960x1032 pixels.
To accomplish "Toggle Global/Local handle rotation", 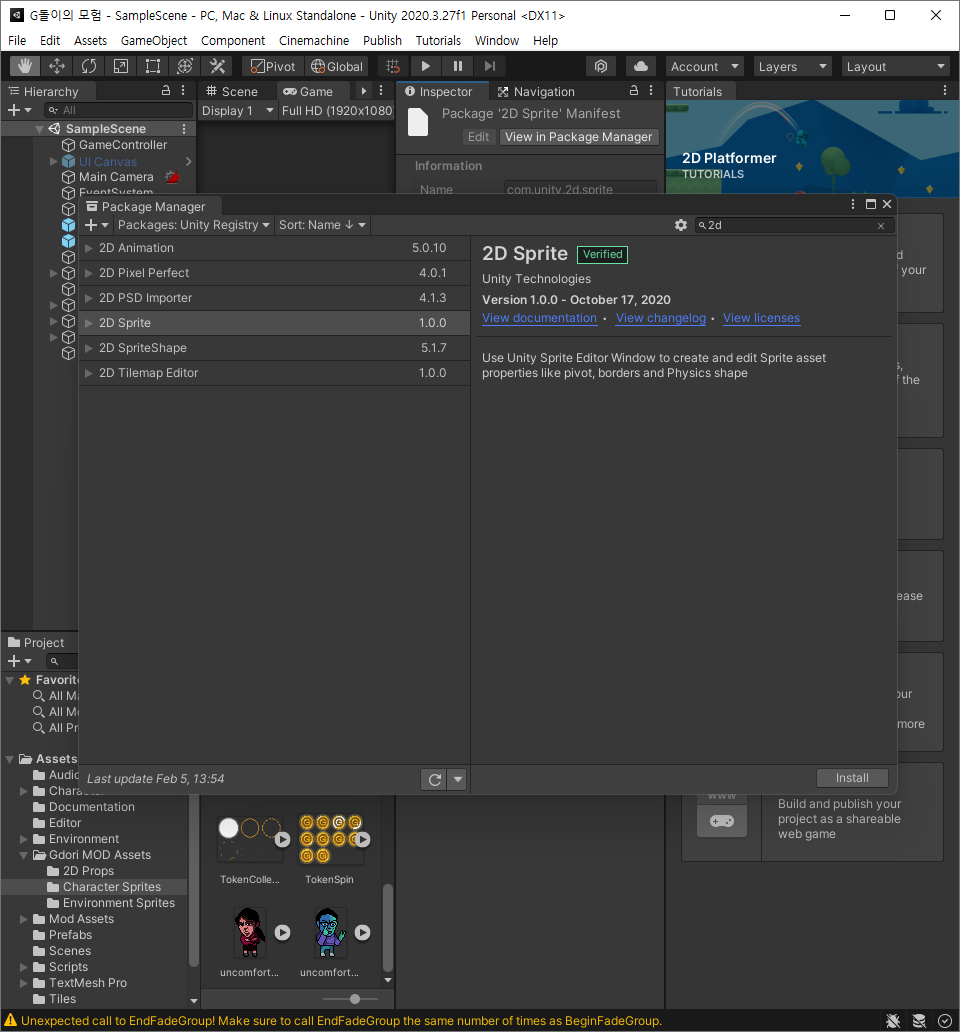I will pos(337,66).
